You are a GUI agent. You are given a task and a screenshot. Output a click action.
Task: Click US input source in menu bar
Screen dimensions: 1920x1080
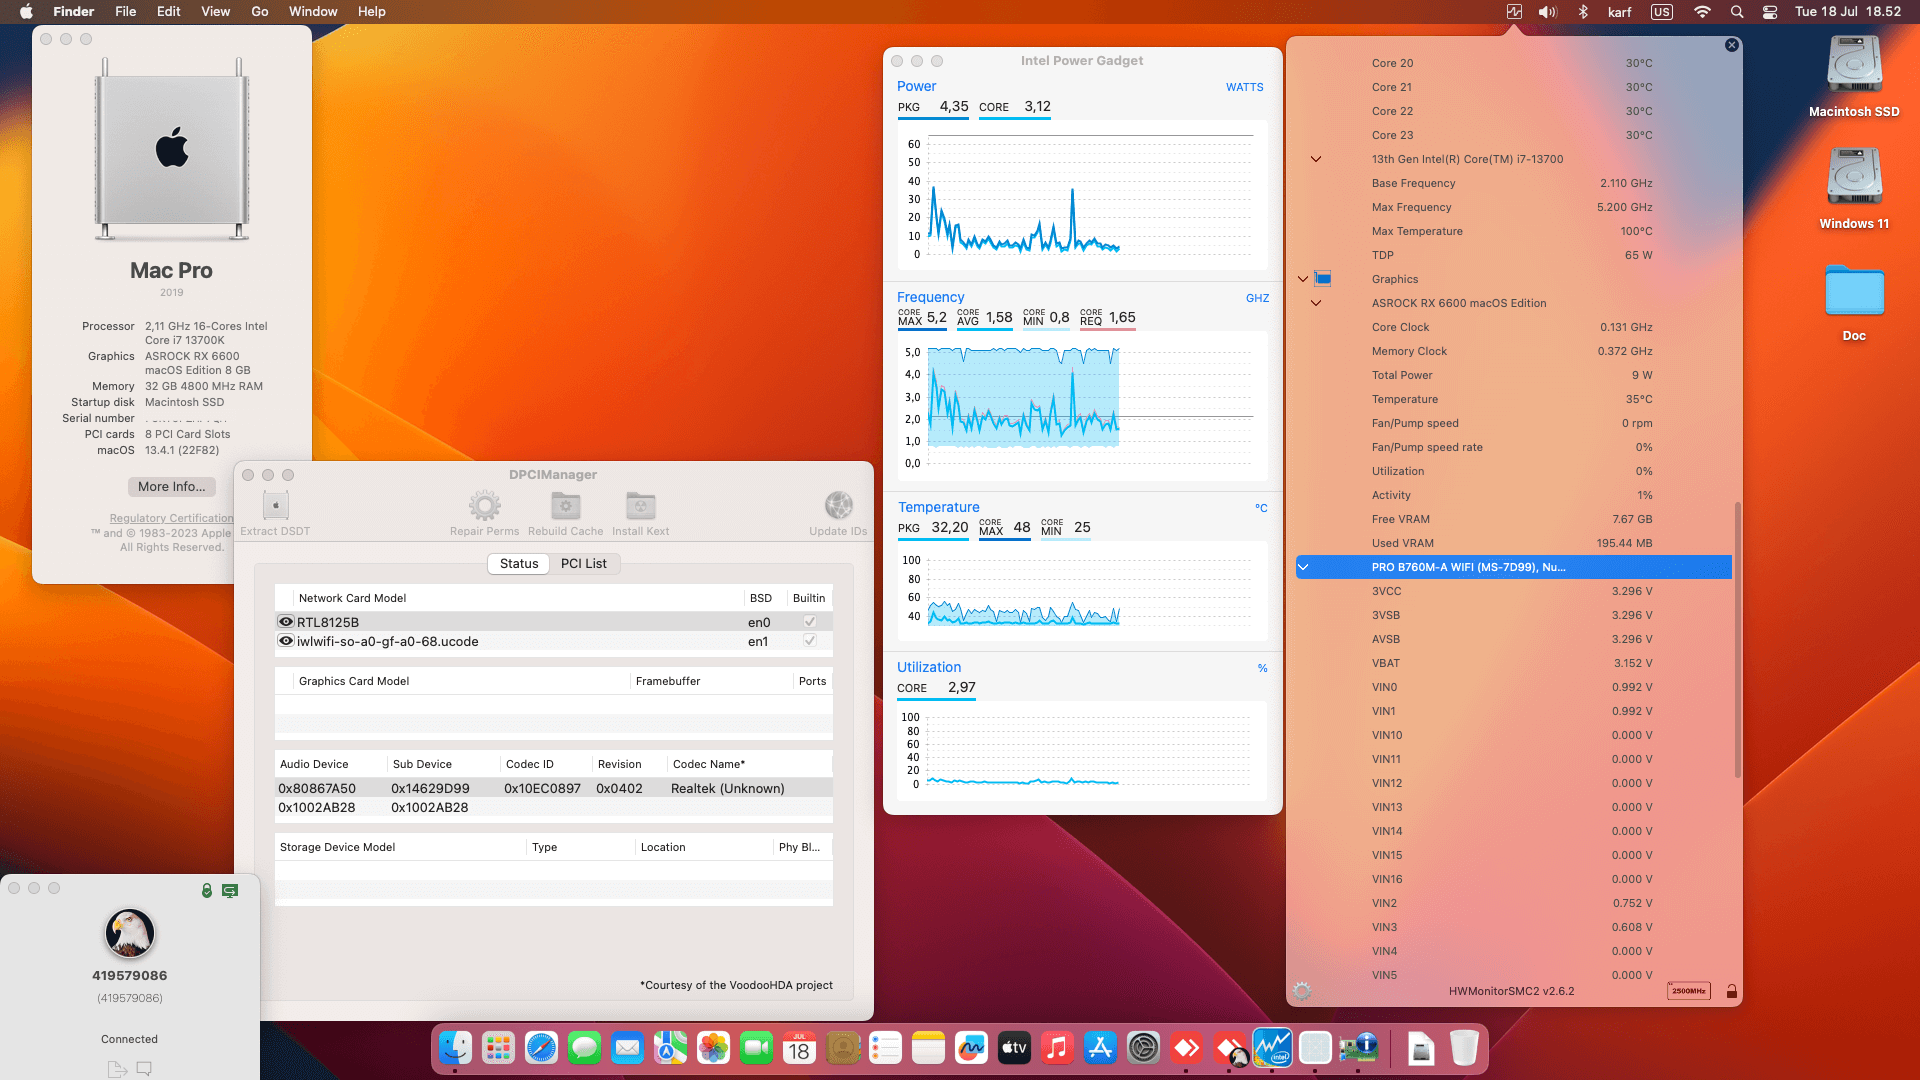1662,12
